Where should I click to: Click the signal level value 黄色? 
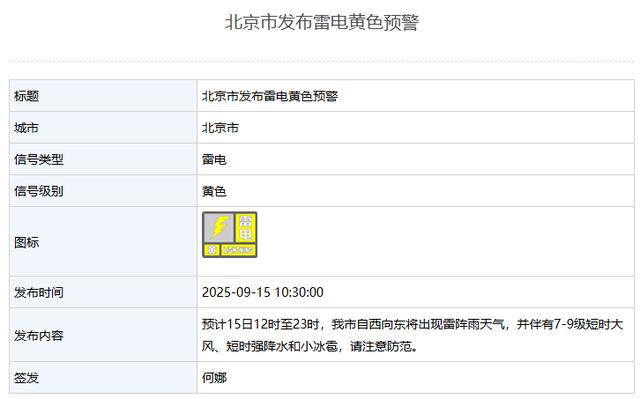pyautogui.click(x=214, y=191)
